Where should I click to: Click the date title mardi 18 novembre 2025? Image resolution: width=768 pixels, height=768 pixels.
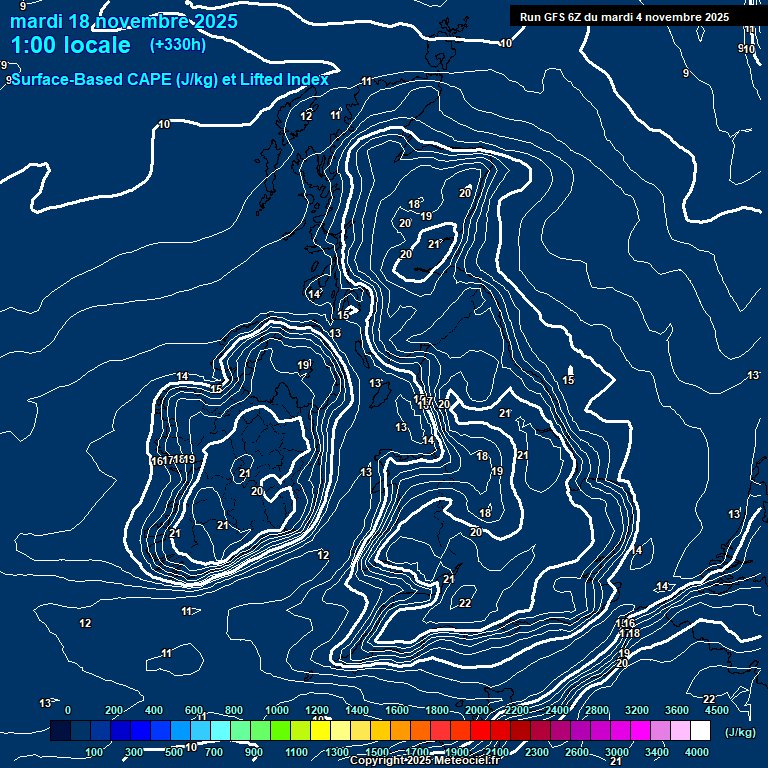124,21
